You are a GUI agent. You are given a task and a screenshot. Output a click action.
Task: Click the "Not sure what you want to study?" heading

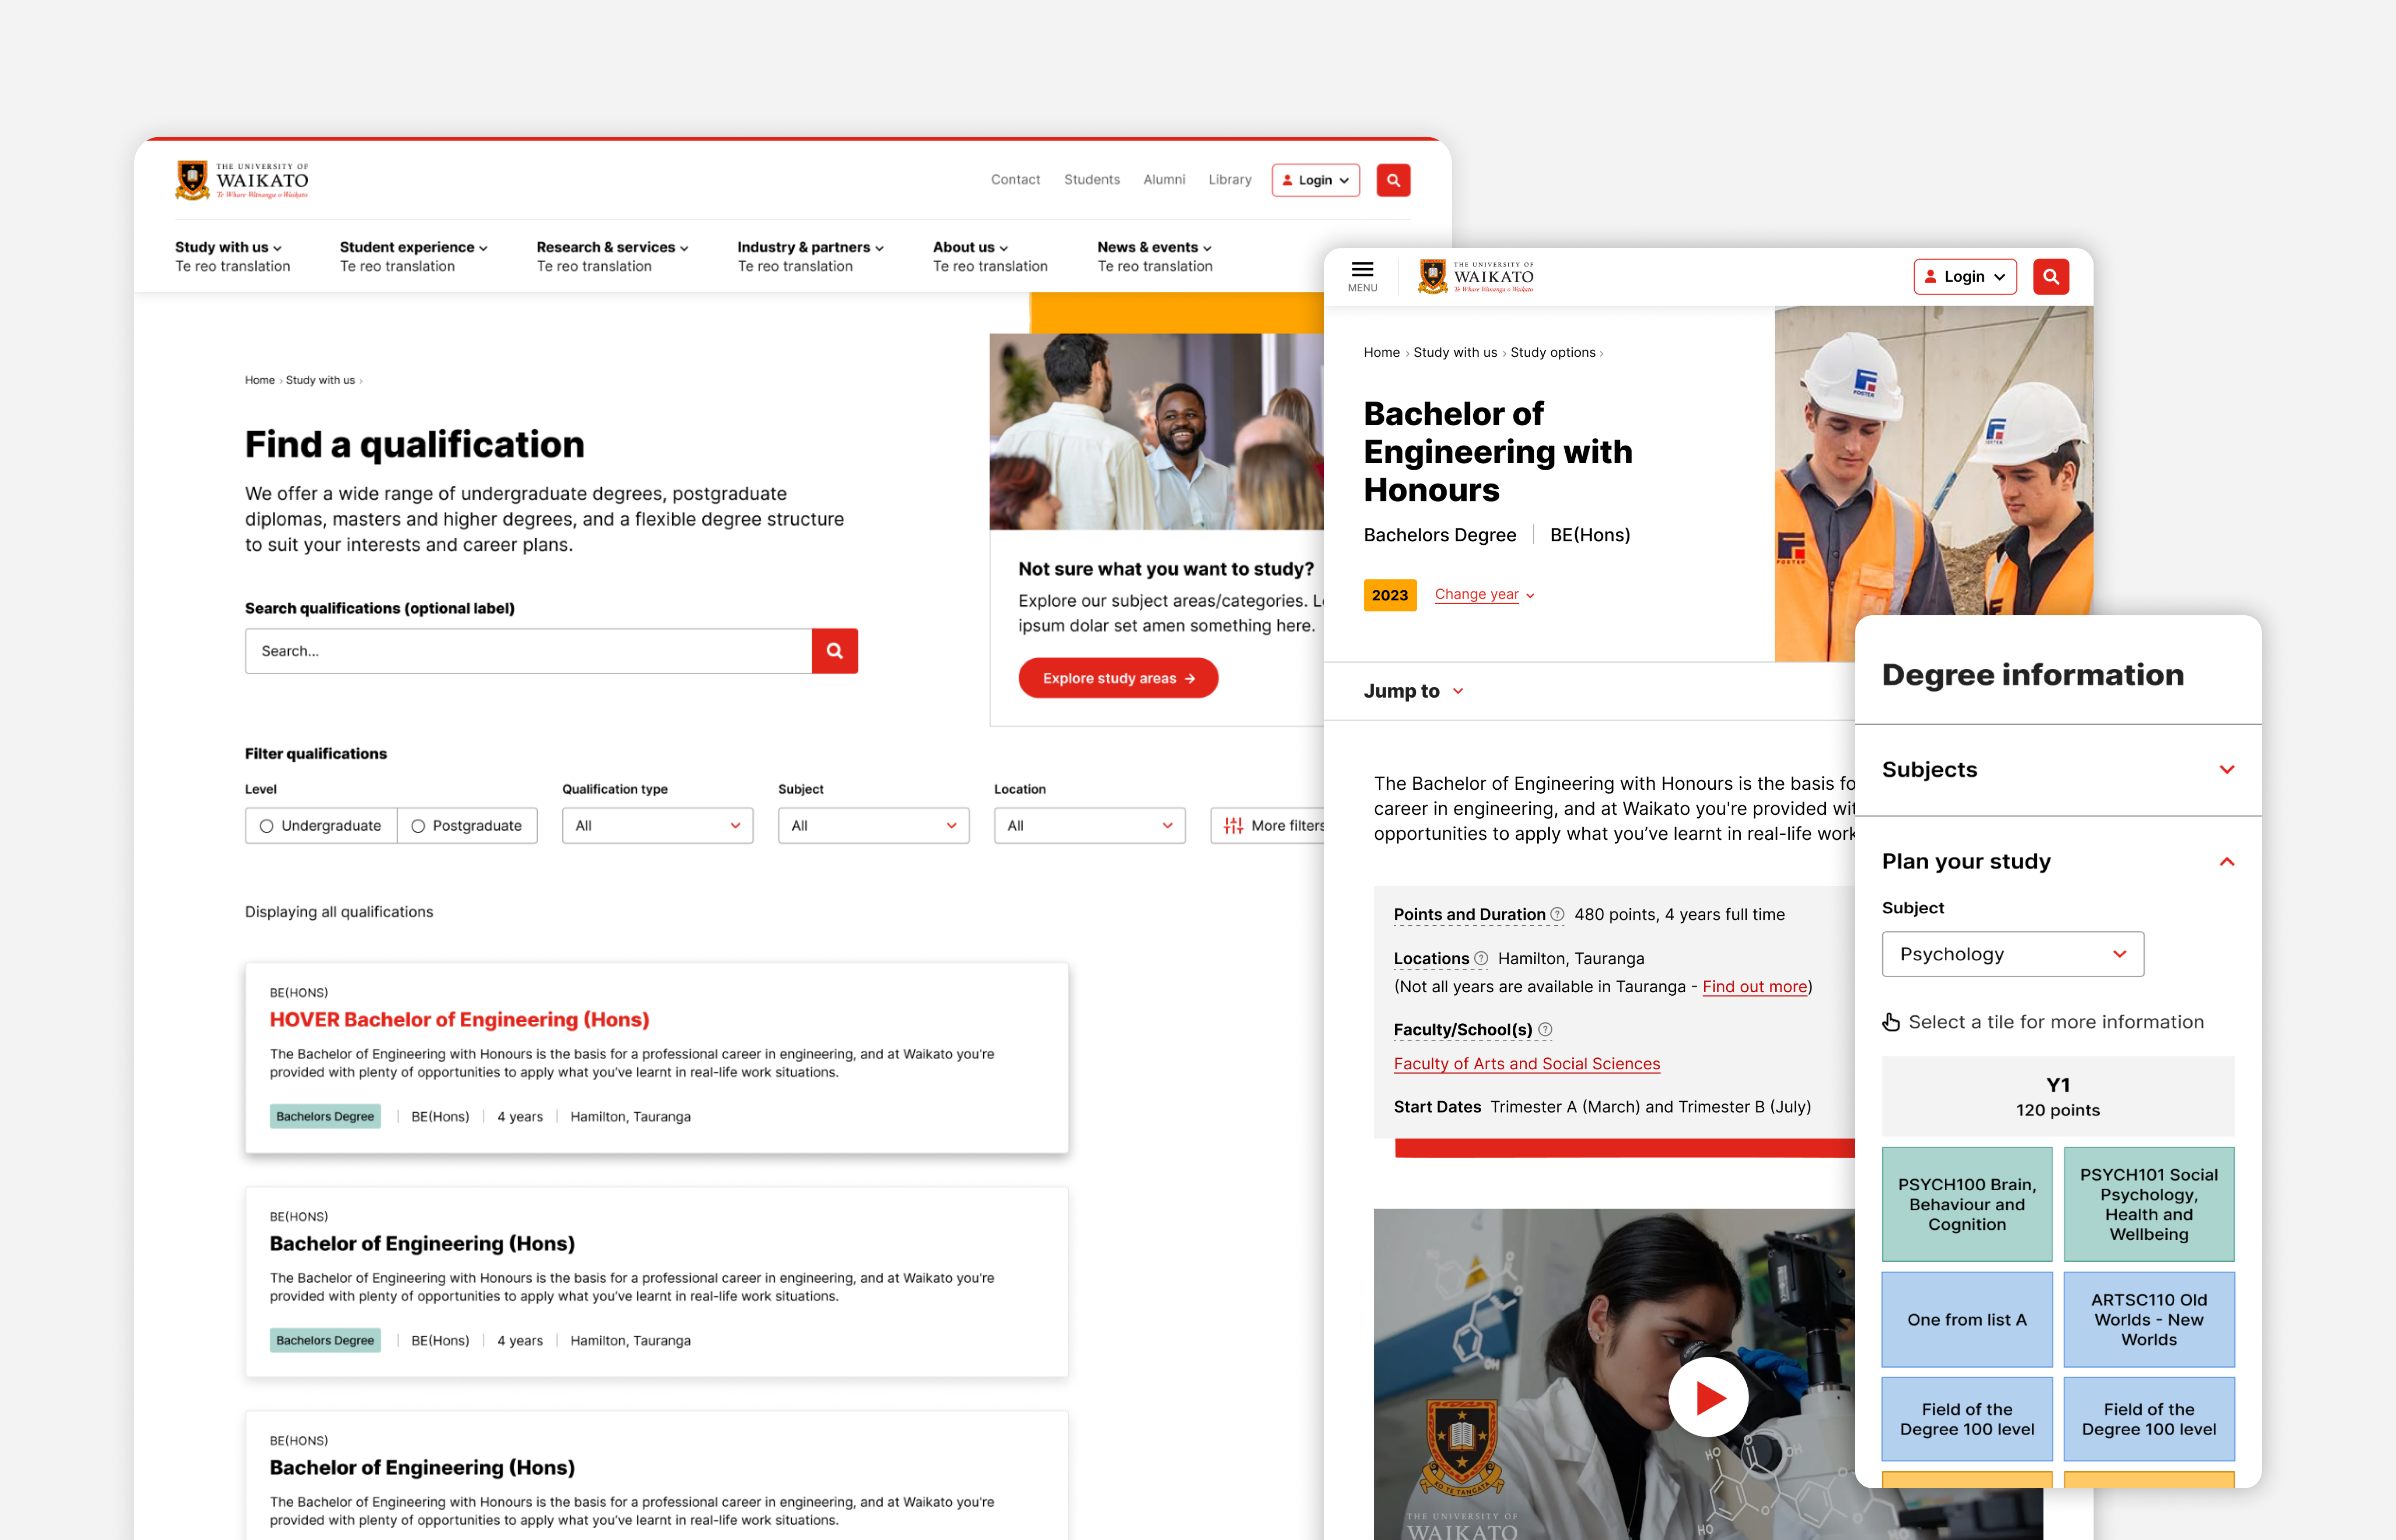pos(1166,569)
